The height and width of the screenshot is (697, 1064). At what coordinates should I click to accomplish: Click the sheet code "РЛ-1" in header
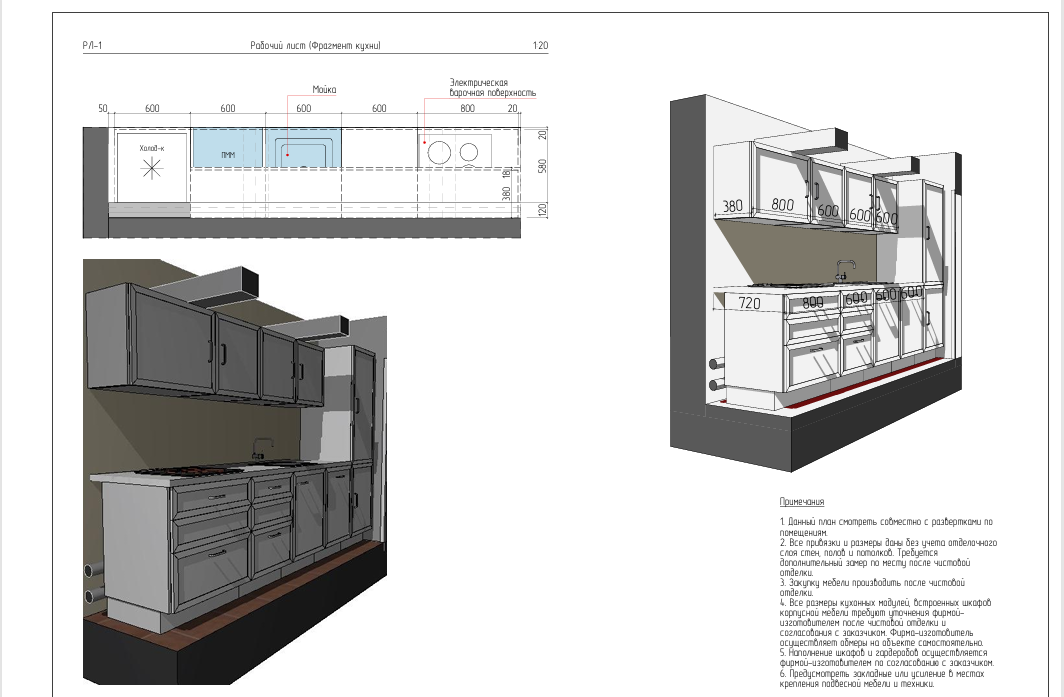(x=92, y=45)
